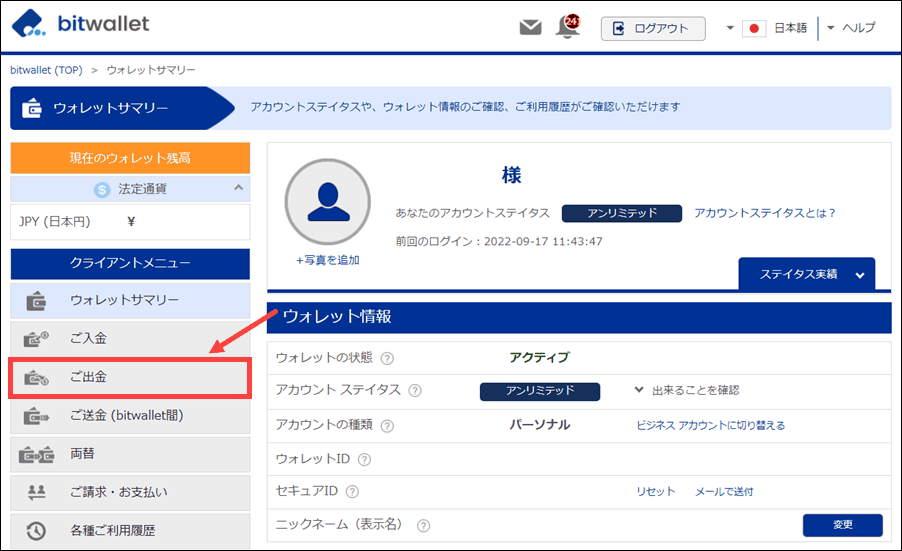Click the 変更 nickname button
Viewport: 902px width, 551px height.
tap(842, 525)
